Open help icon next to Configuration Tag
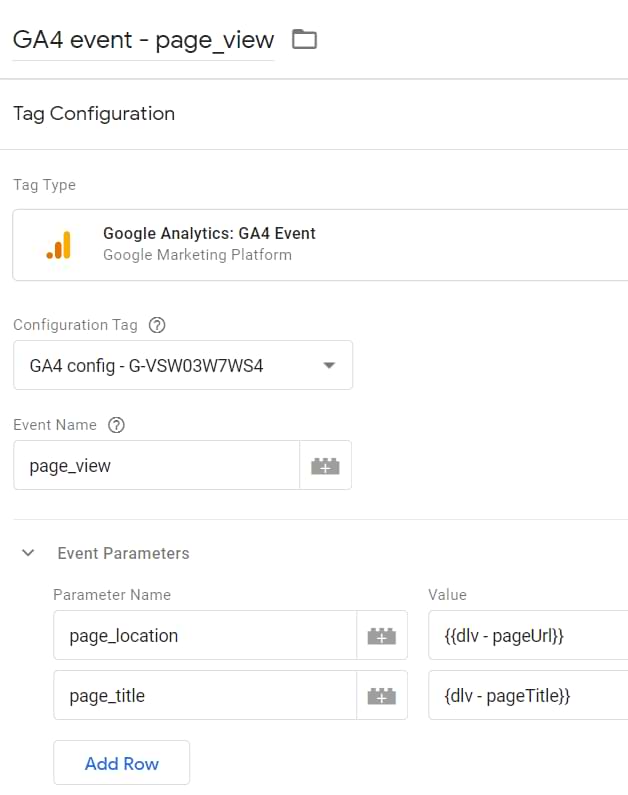Viewport: 628px width, 795px height. pos(156,325)
